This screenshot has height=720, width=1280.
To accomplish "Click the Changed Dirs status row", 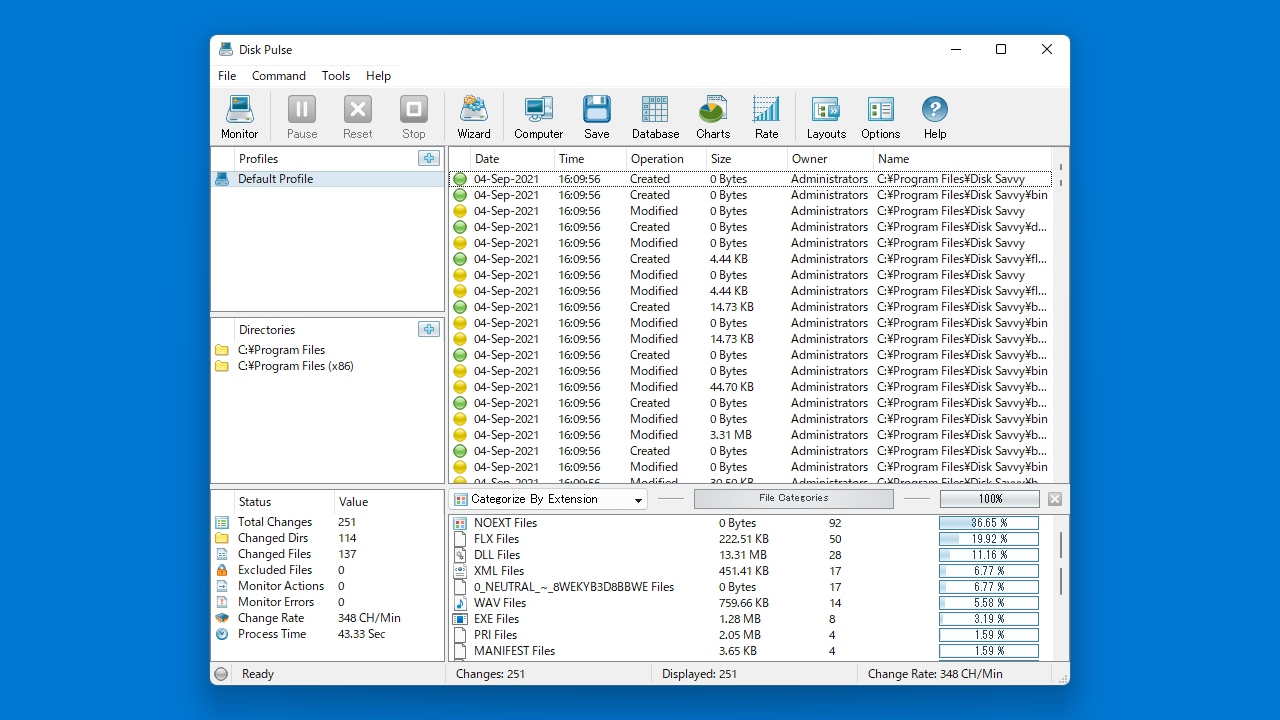I will pos(328,538).
